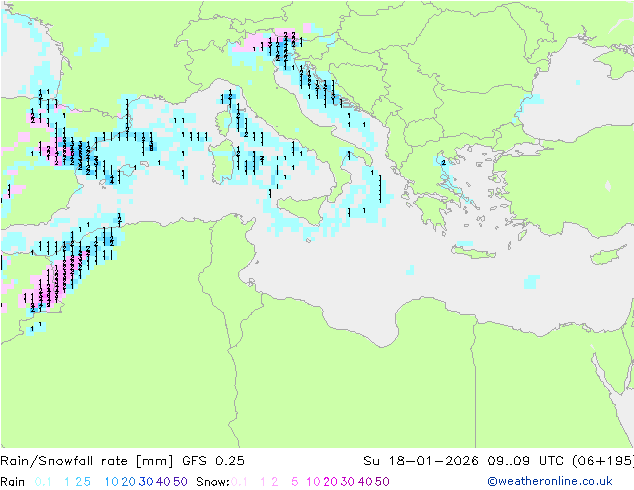Click the rain legend value 30
Screen dimensions: 634x490
pos(146,482)
